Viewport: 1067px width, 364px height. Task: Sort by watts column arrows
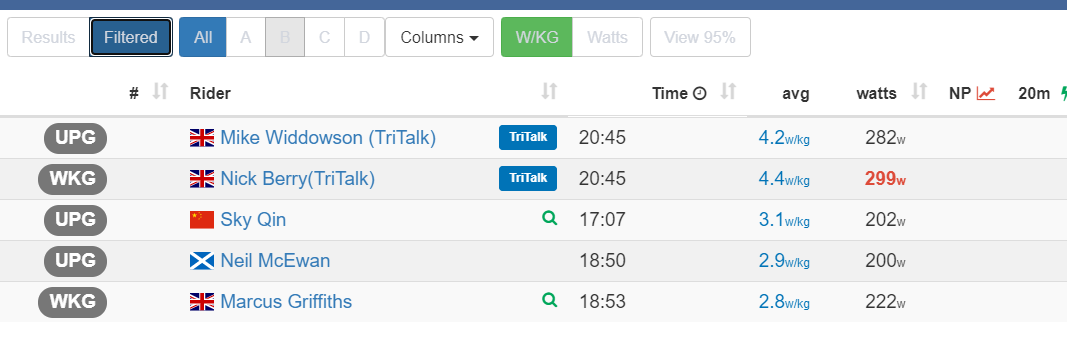[919, 91]
